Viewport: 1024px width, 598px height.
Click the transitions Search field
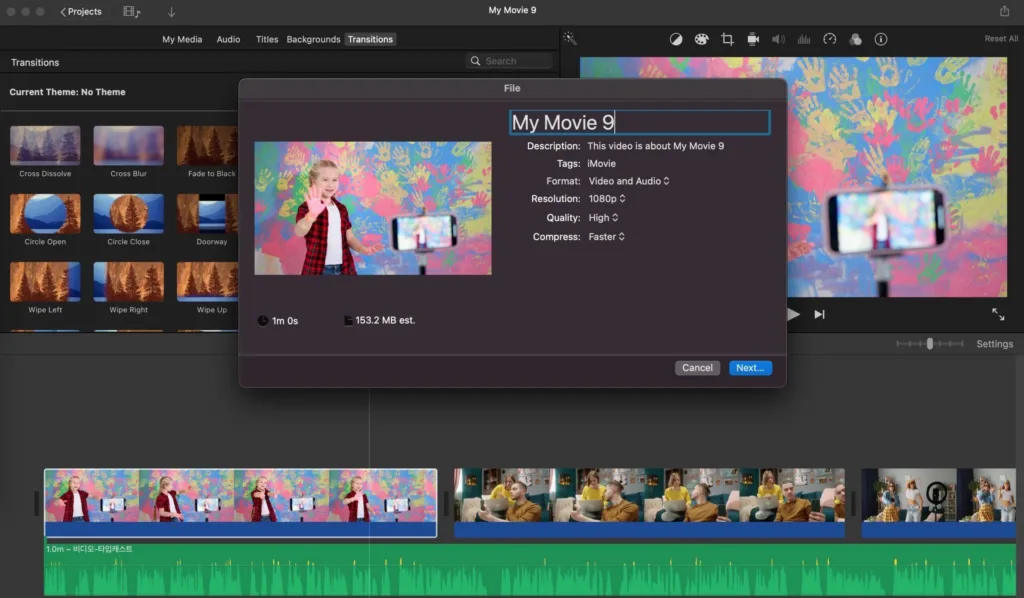click(x=509, y=61)
